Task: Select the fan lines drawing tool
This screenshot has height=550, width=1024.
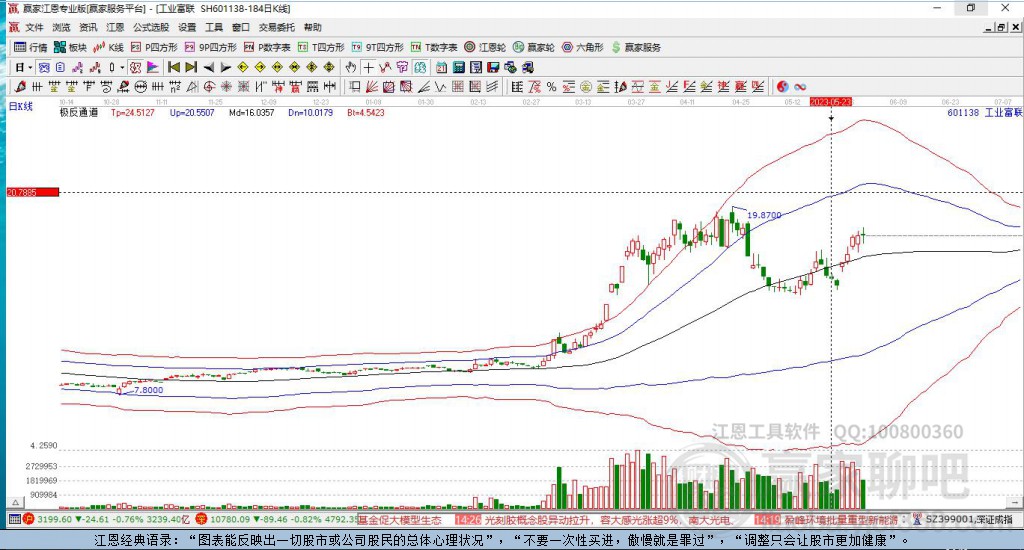Action: (371, 87)
